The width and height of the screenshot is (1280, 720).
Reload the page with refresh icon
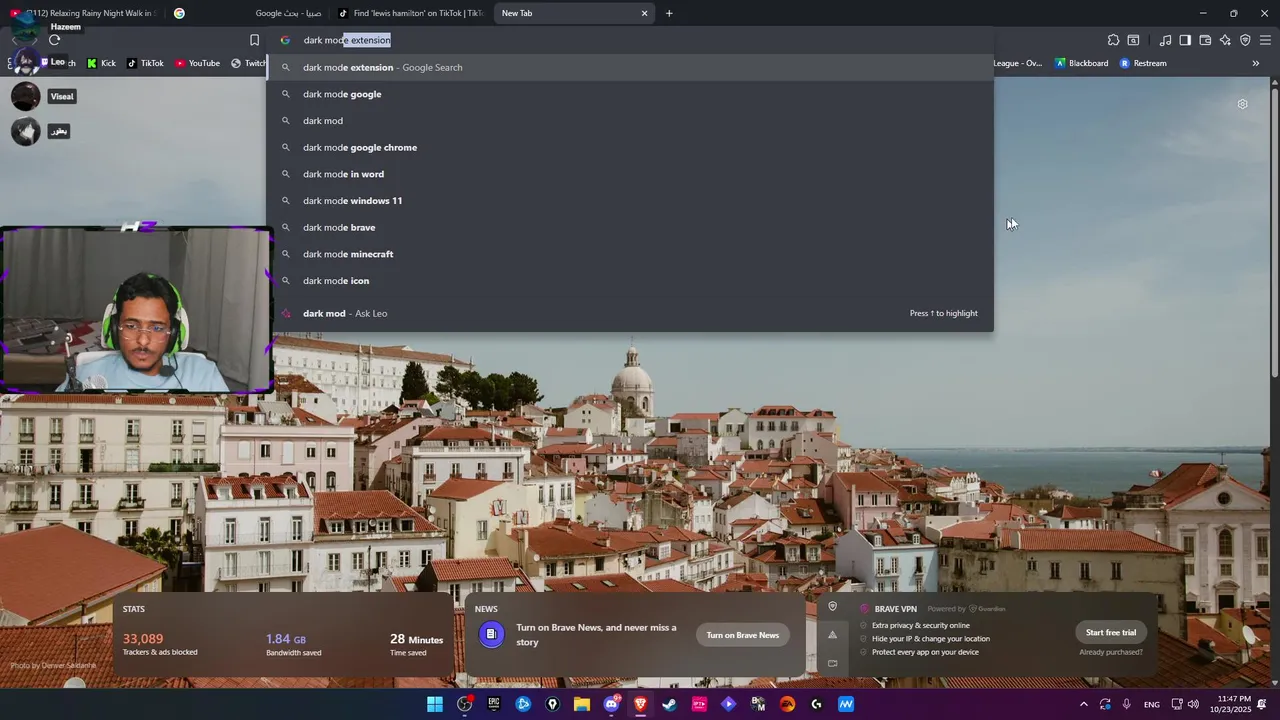click(54, 40)
